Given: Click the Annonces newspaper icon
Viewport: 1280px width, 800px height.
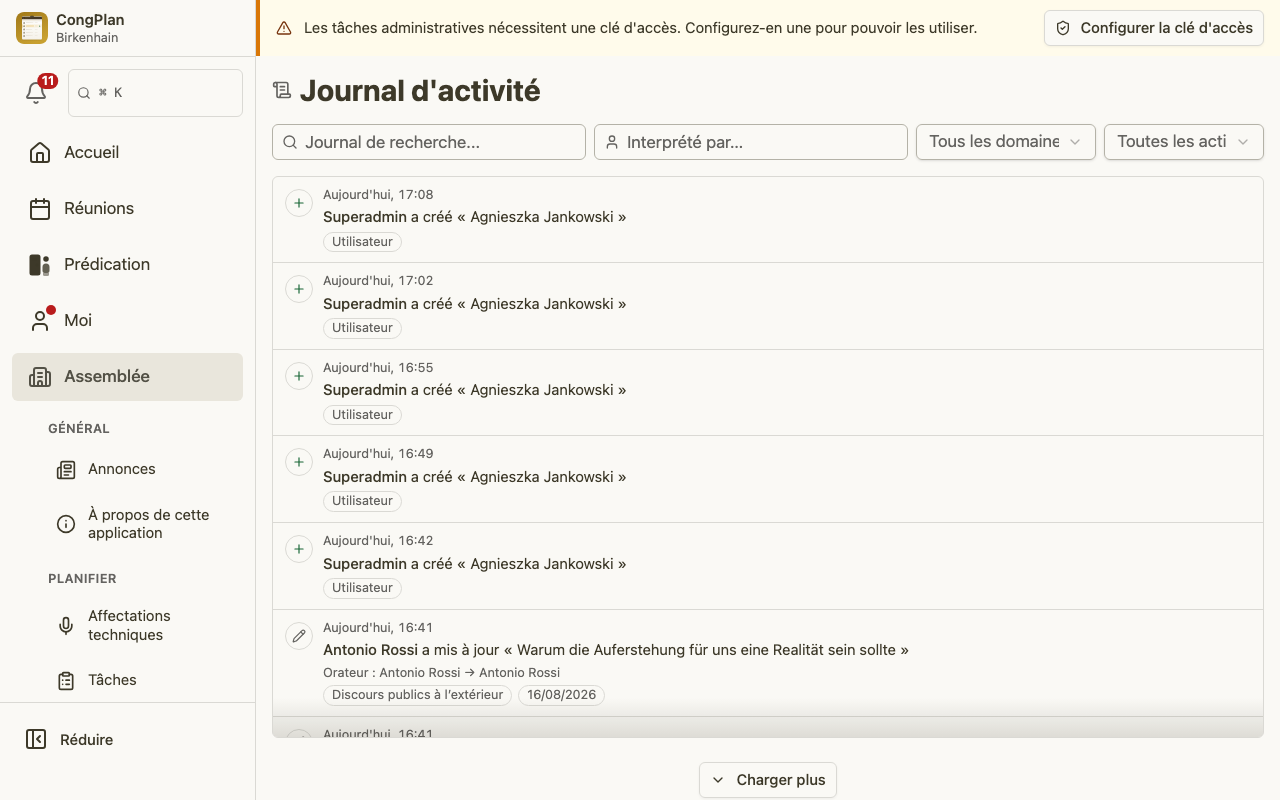Looking at the screenshot, I should (x=66, y=469).
